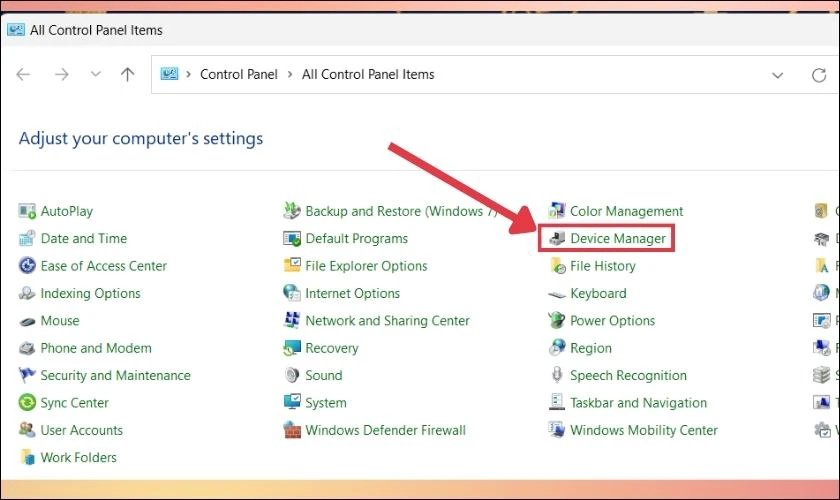The height and width of the screenshot is (500, 840).
Task: Click the Internet Options globe icon
Action: click(x=292, y=293)
